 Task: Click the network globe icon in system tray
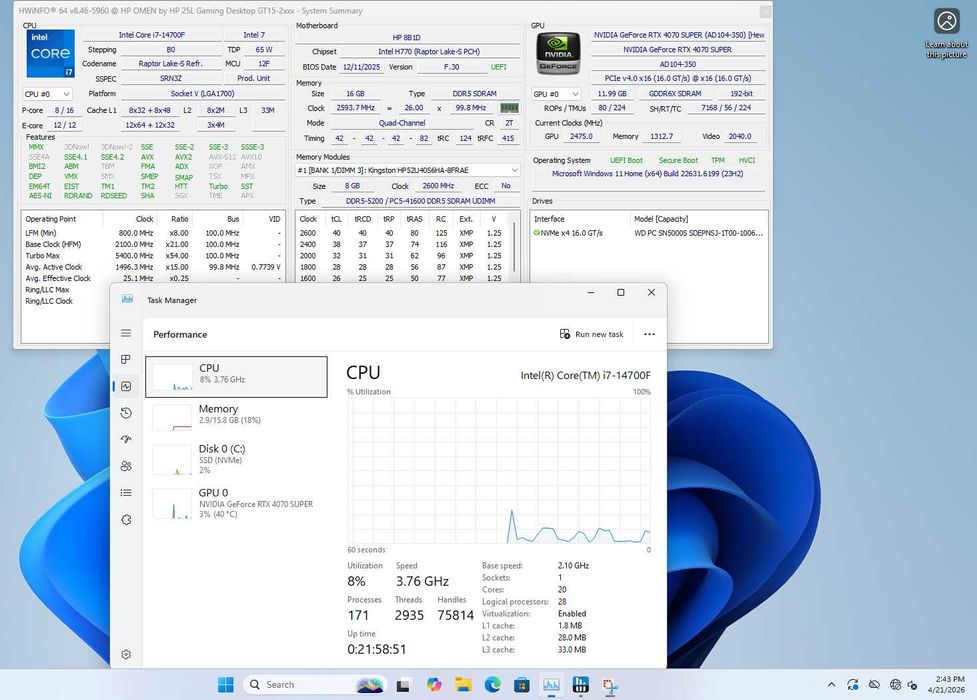[x=895, y=684]
